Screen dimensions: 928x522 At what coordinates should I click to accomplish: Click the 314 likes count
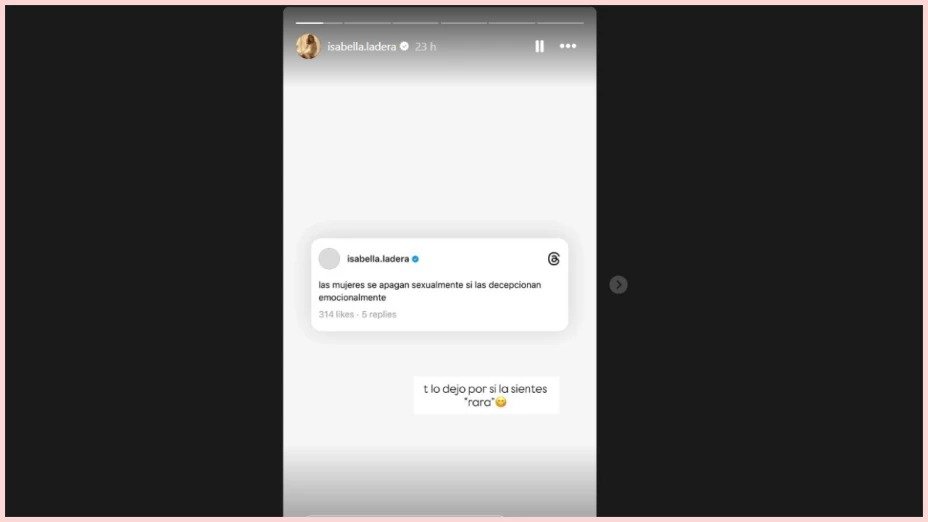[x=336, y=314]
